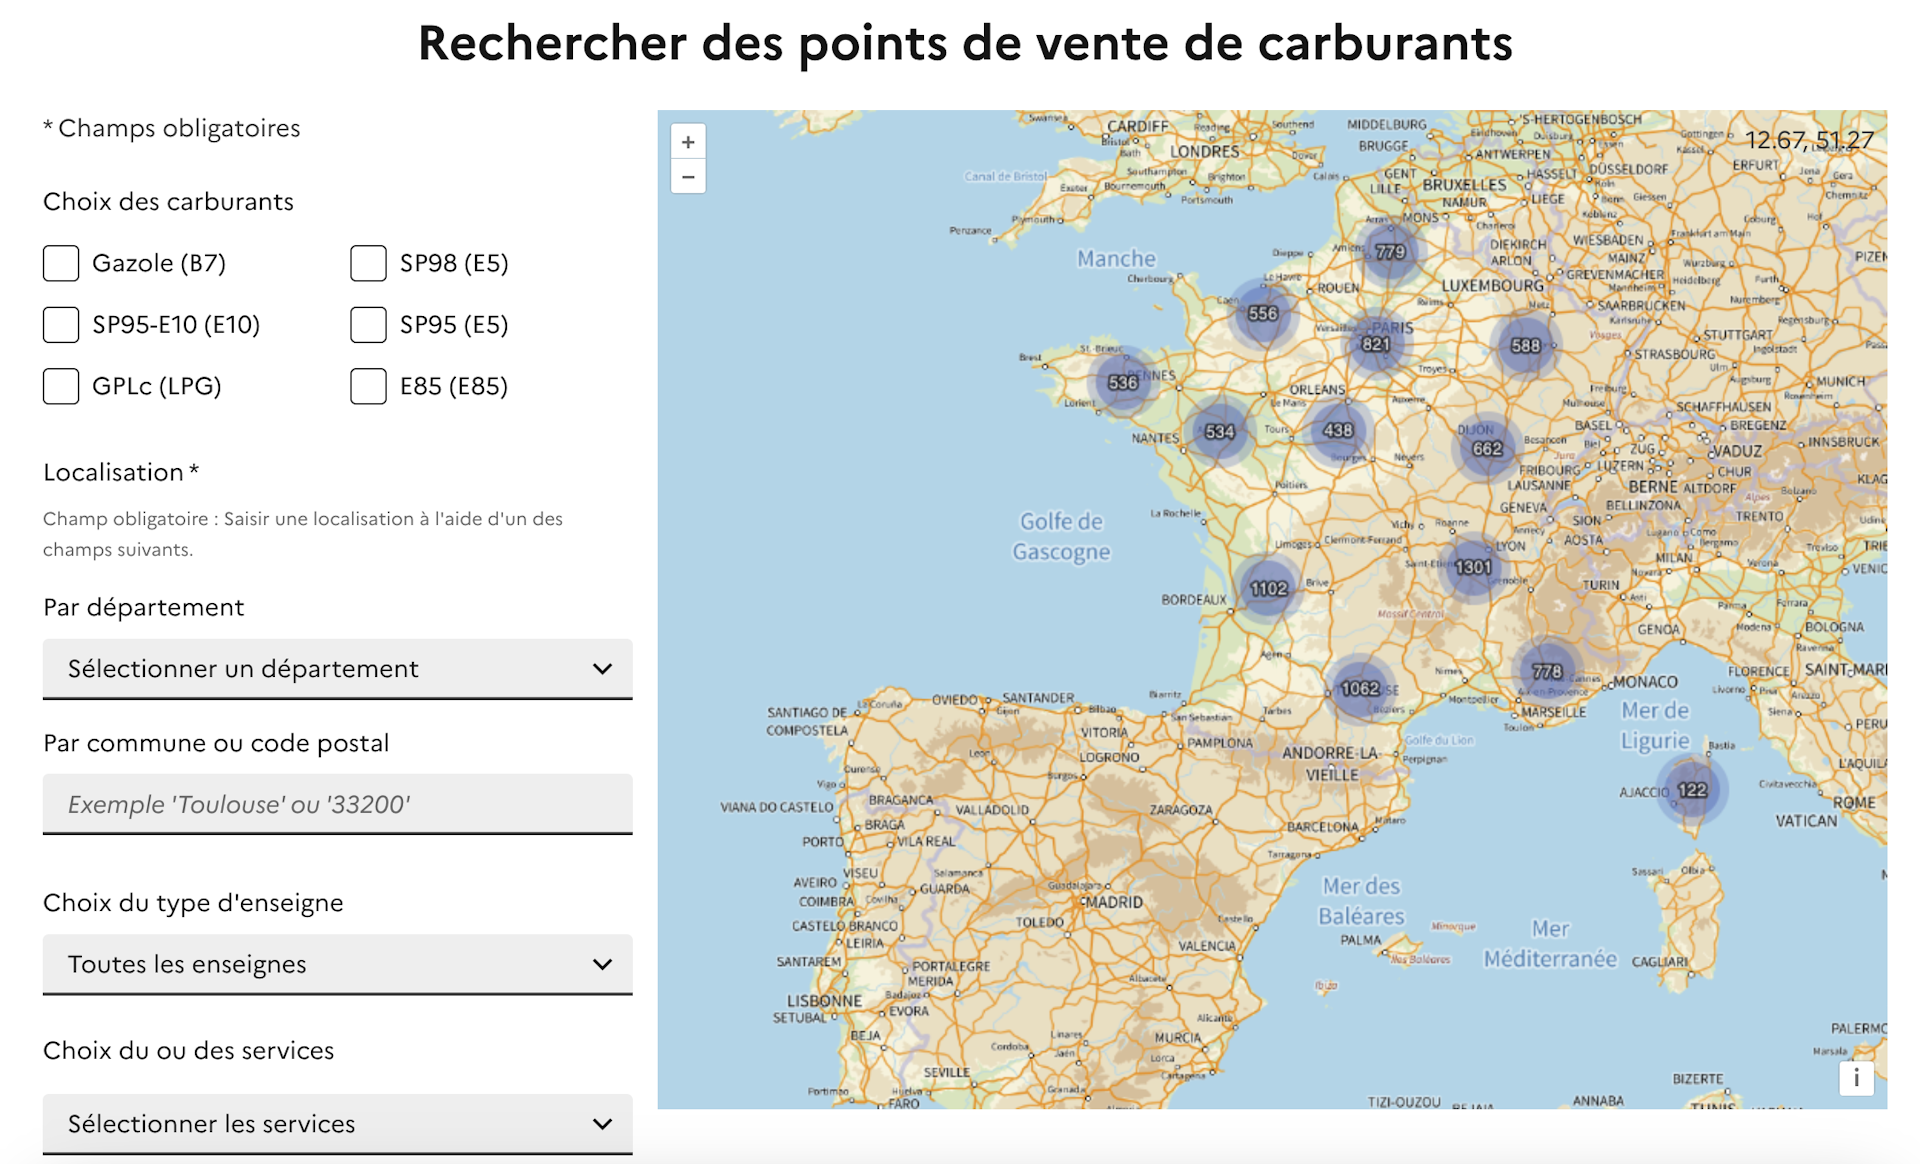This screenshot has width=1920, height=1164.
Task: Click the 122 cluster near Ajaccio
Action: [1692, 790]
